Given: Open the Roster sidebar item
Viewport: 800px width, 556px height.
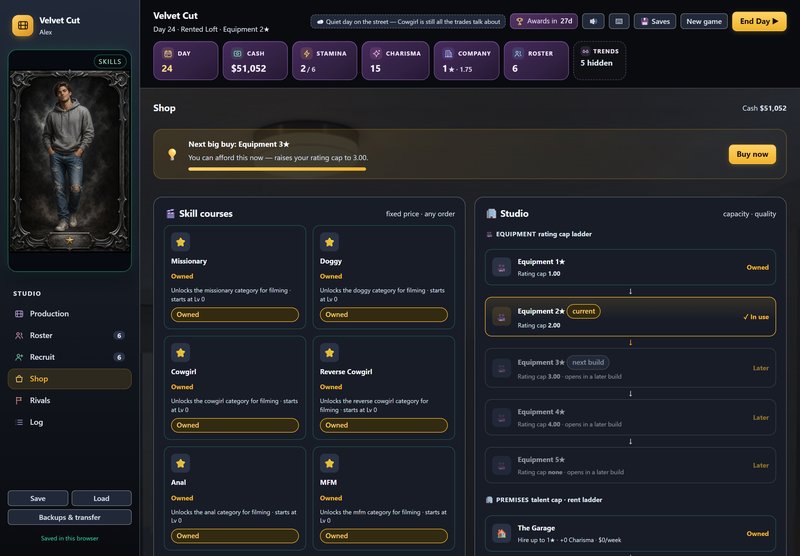Looking at the screenshot, I should (69, 335).
